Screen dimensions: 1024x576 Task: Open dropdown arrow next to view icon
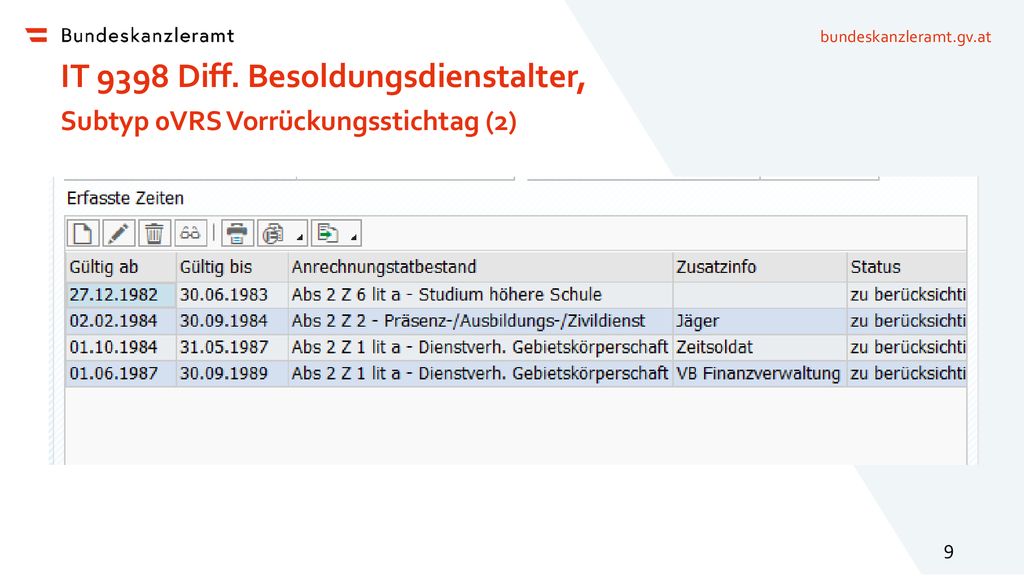point(299,237)
